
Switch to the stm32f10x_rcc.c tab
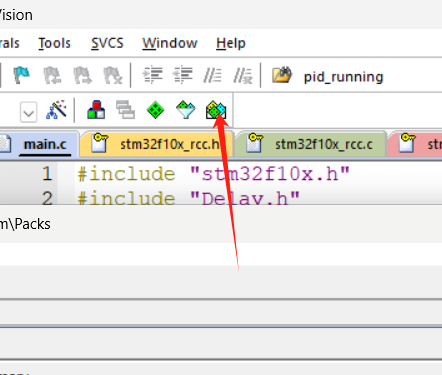tap(311, 144)
